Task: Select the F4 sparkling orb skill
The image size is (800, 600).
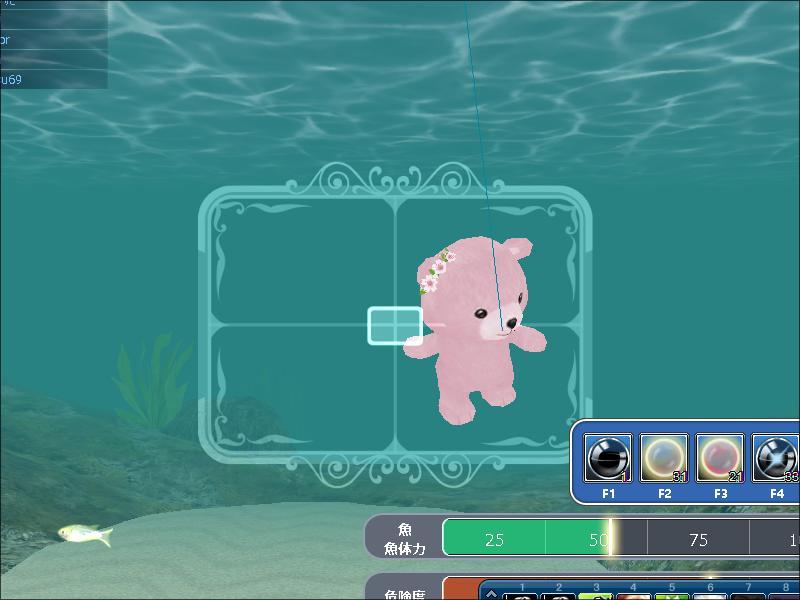Action: tap(776, 459)
